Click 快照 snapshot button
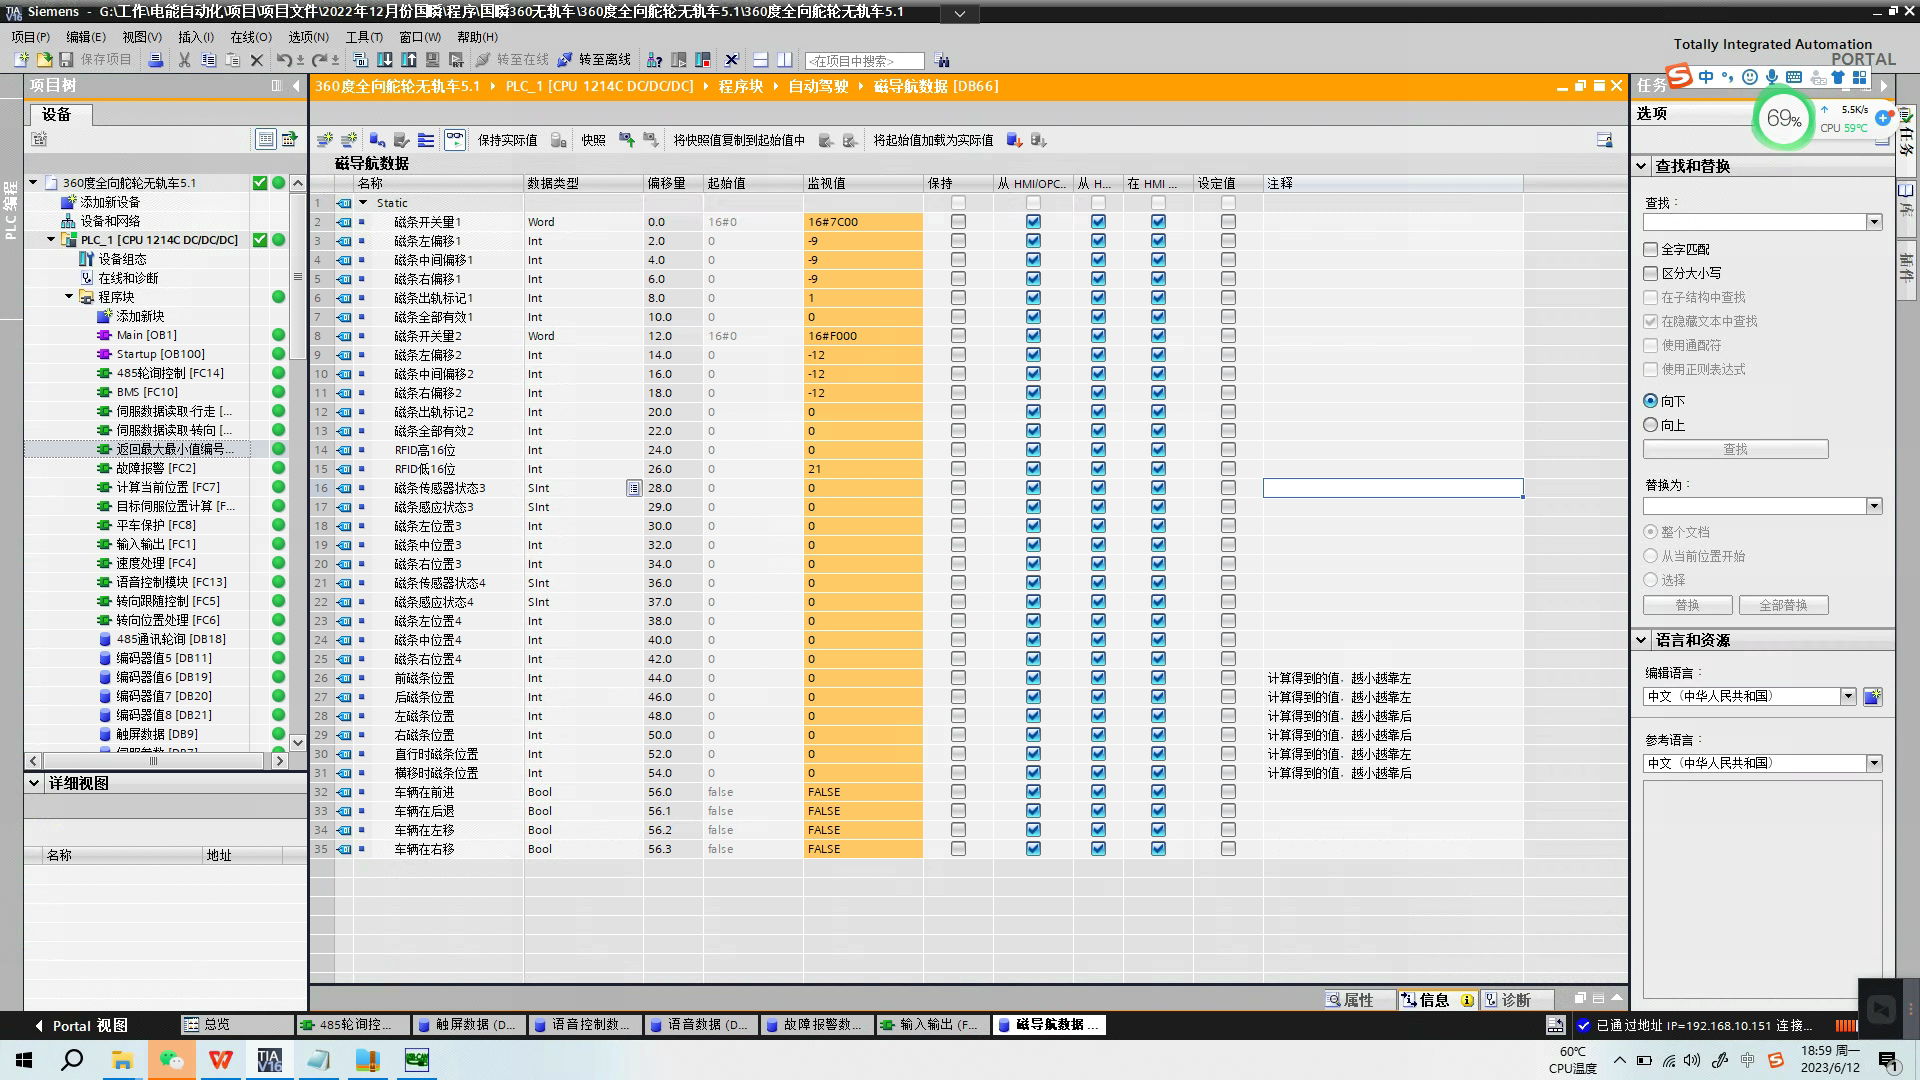Viewport: 1920px width, 1080px height. [593, 140]
